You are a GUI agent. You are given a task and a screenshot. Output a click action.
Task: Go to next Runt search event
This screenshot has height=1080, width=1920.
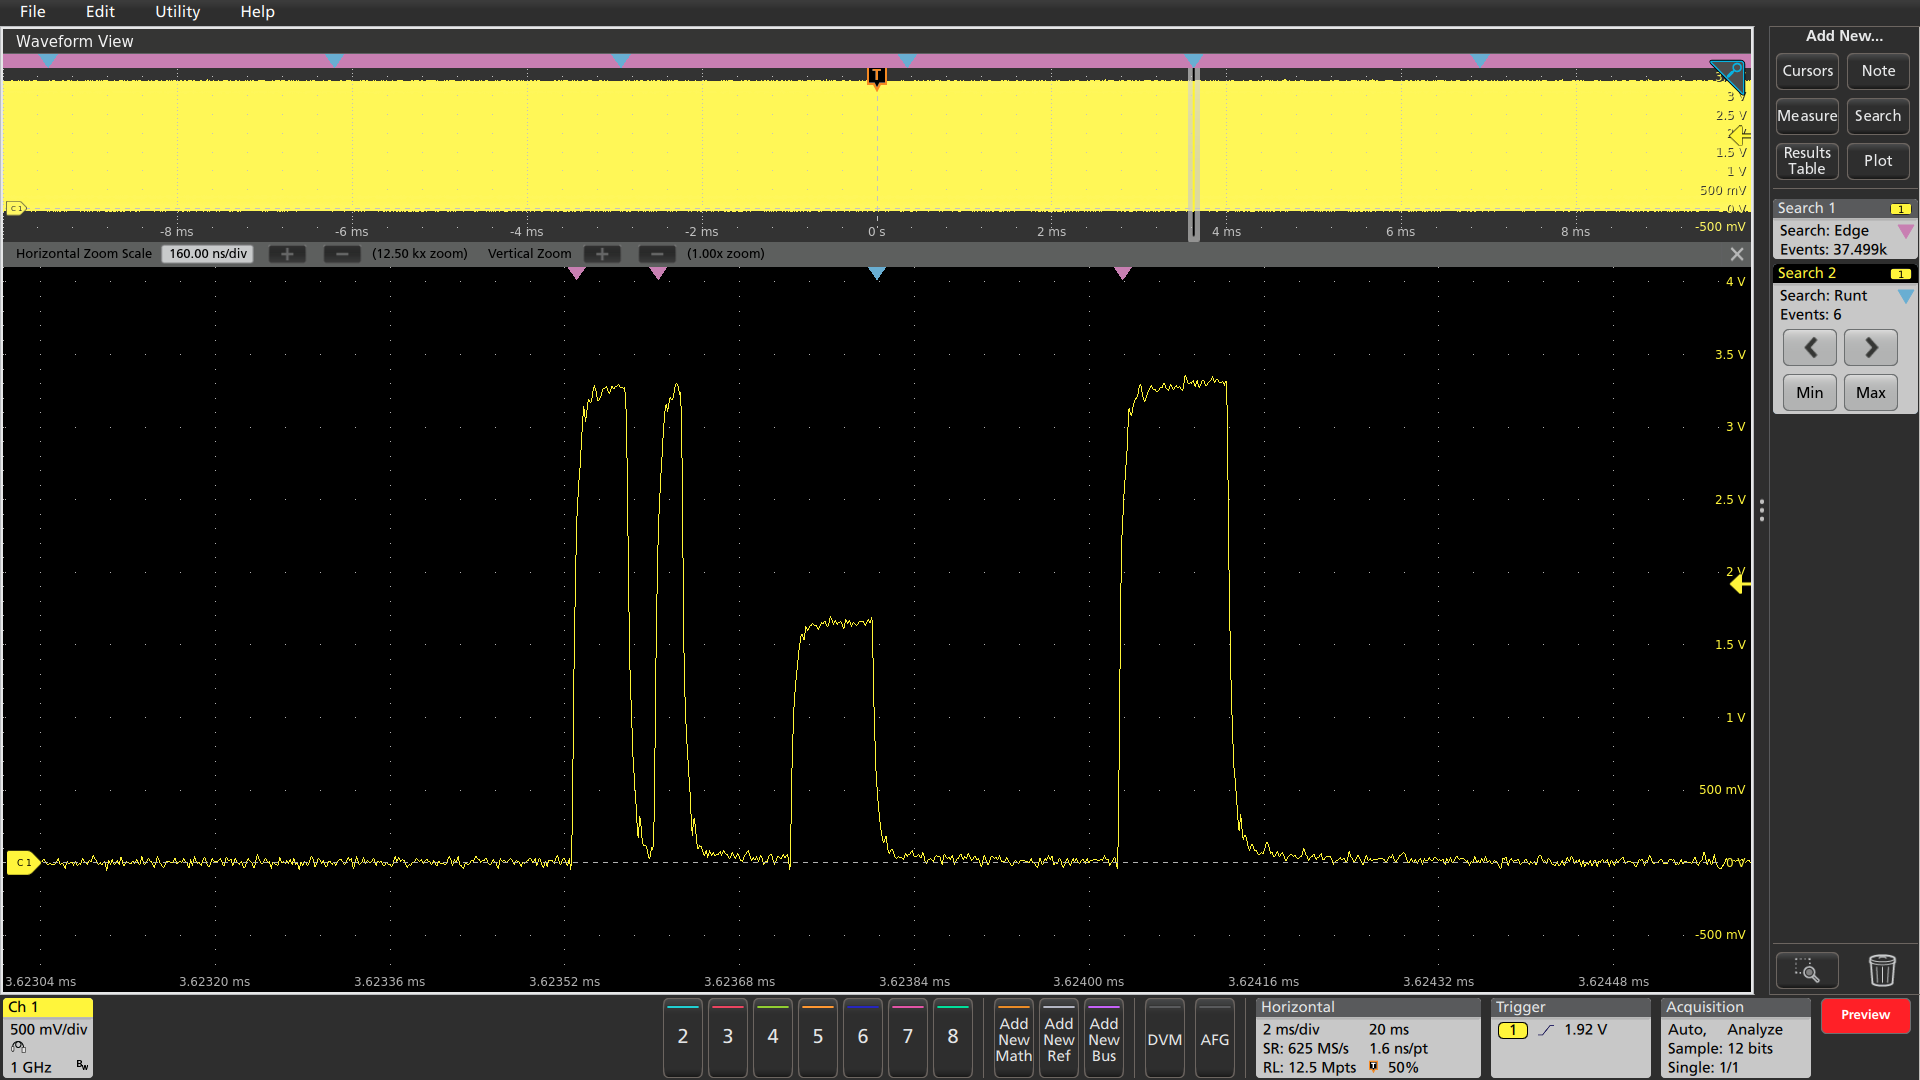tap(1870, 348)
